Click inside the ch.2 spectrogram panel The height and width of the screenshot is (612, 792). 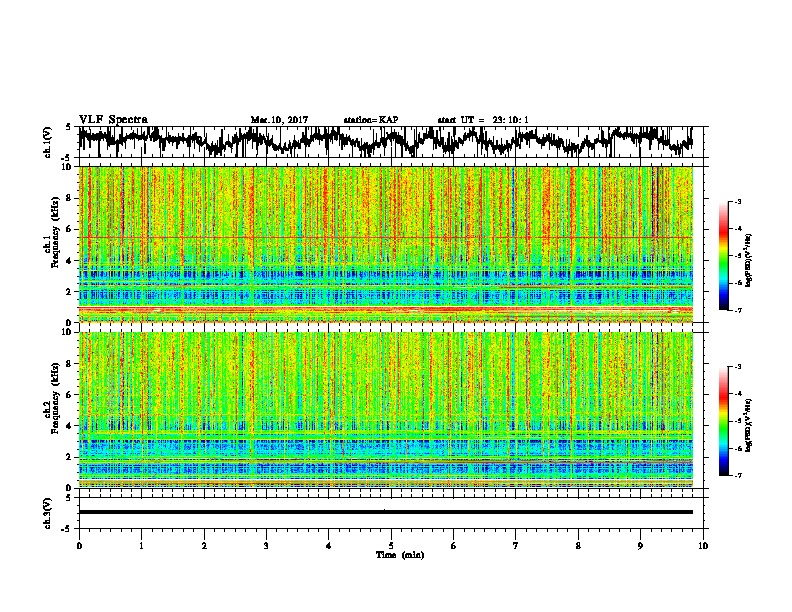pyautogui.click(x=385, y=410)
